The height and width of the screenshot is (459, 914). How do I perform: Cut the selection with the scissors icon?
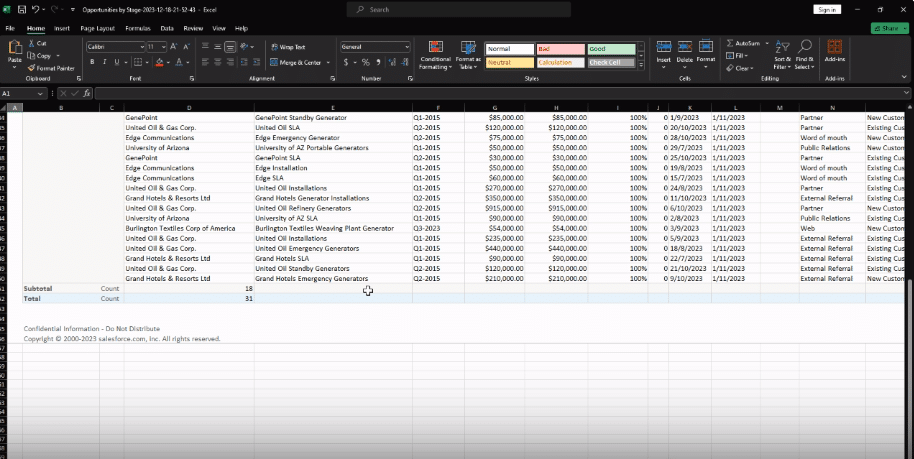click(32, 44)
